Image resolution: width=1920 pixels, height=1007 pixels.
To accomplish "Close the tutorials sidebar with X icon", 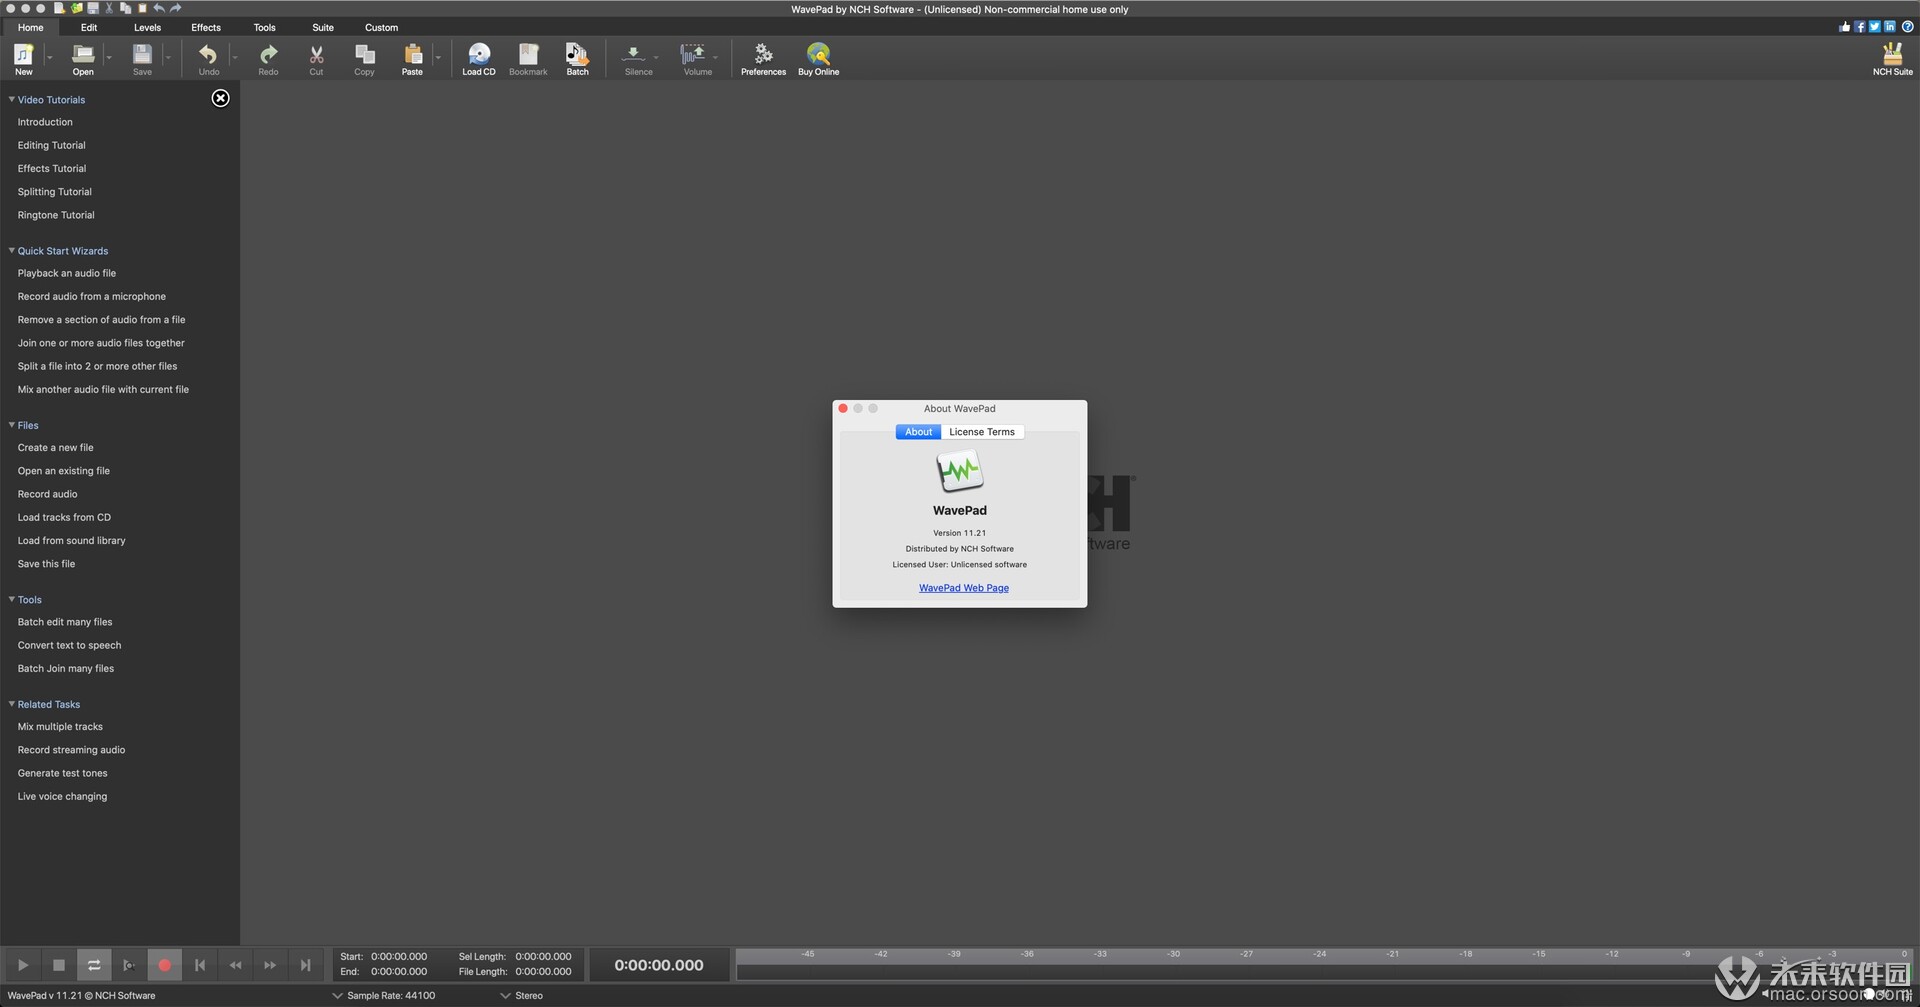I will coord(221,98).
